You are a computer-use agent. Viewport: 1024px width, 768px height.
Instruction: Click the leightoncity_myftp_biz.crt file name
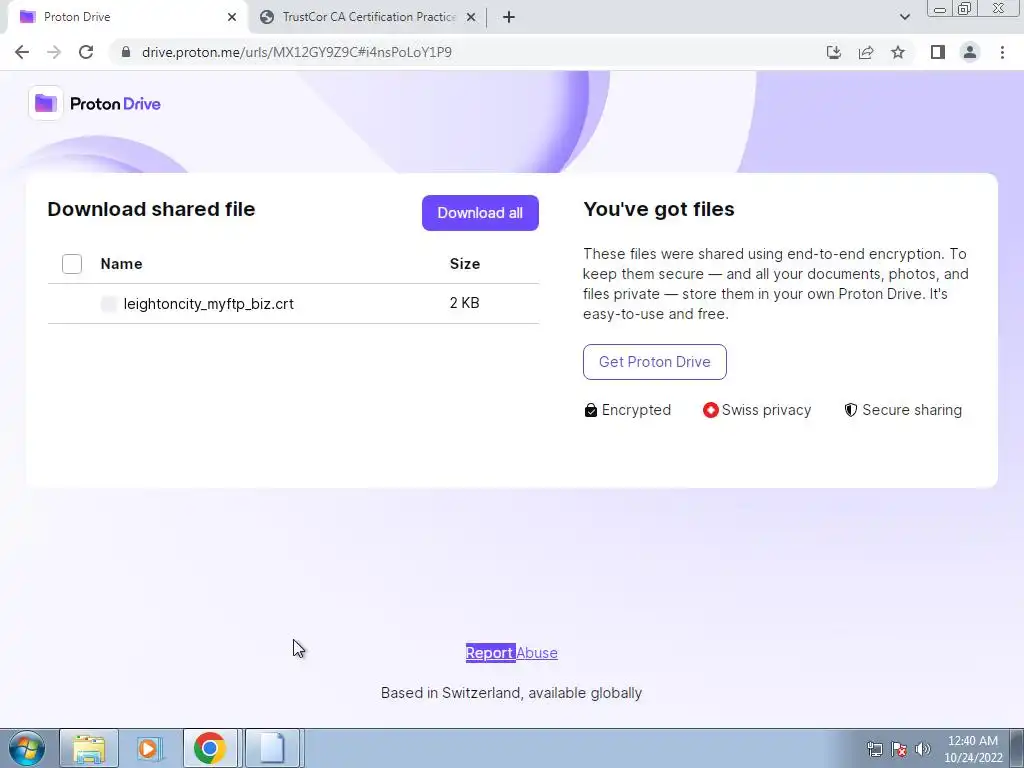pyautogui.click(x=208, y=304)
